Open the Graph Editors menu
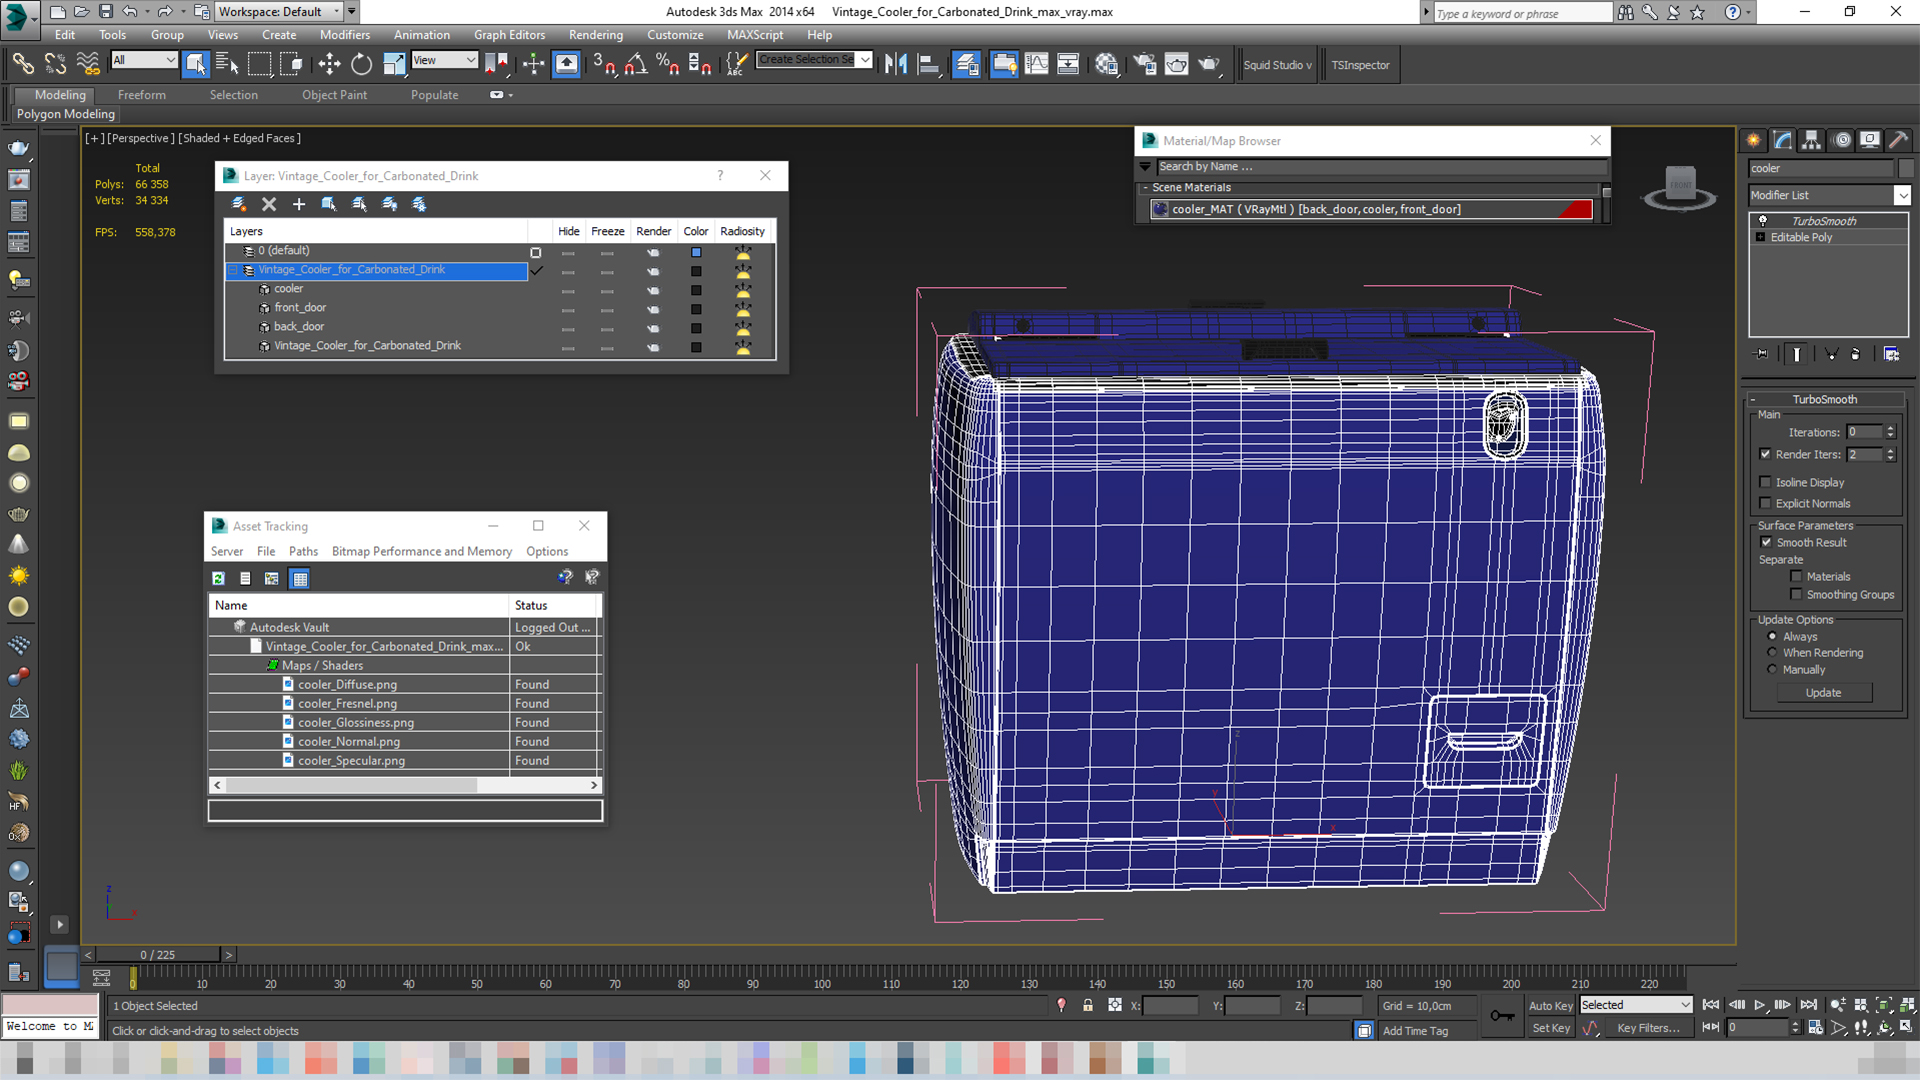This screenshot has height=1080, width=1920. 510,35
